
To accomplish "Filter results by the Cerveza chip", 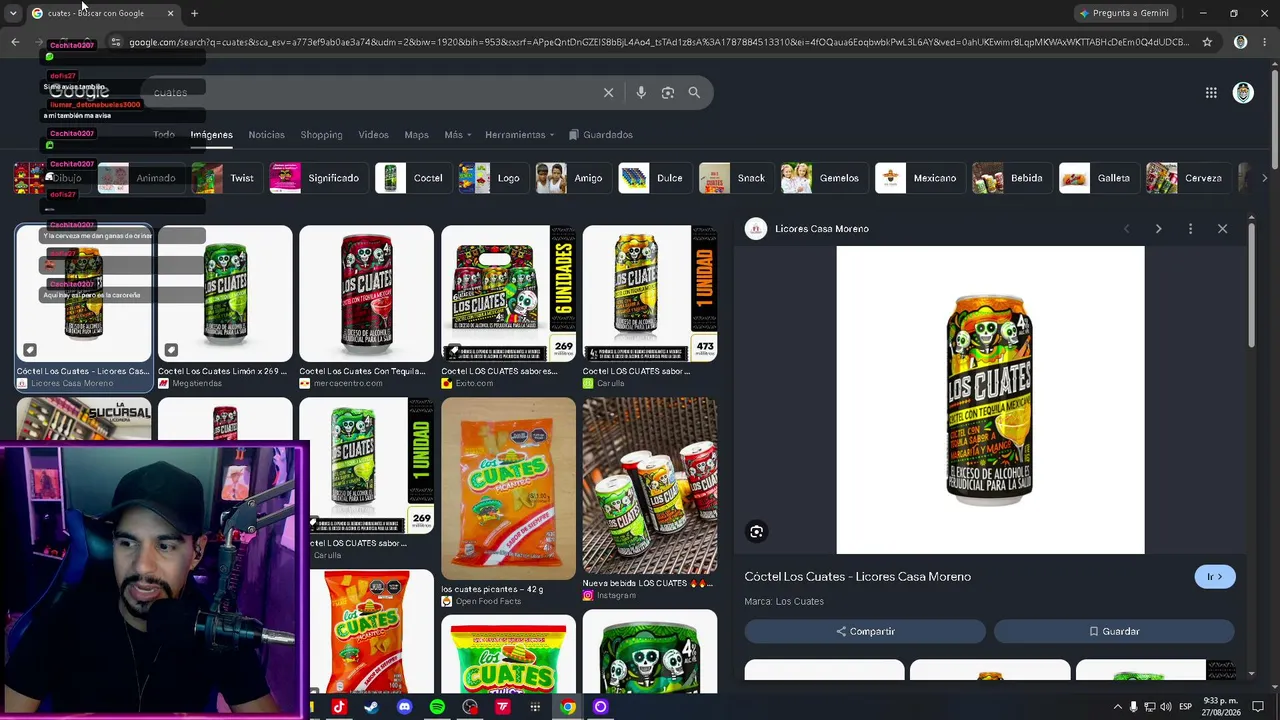I will tap(1187, 178).
